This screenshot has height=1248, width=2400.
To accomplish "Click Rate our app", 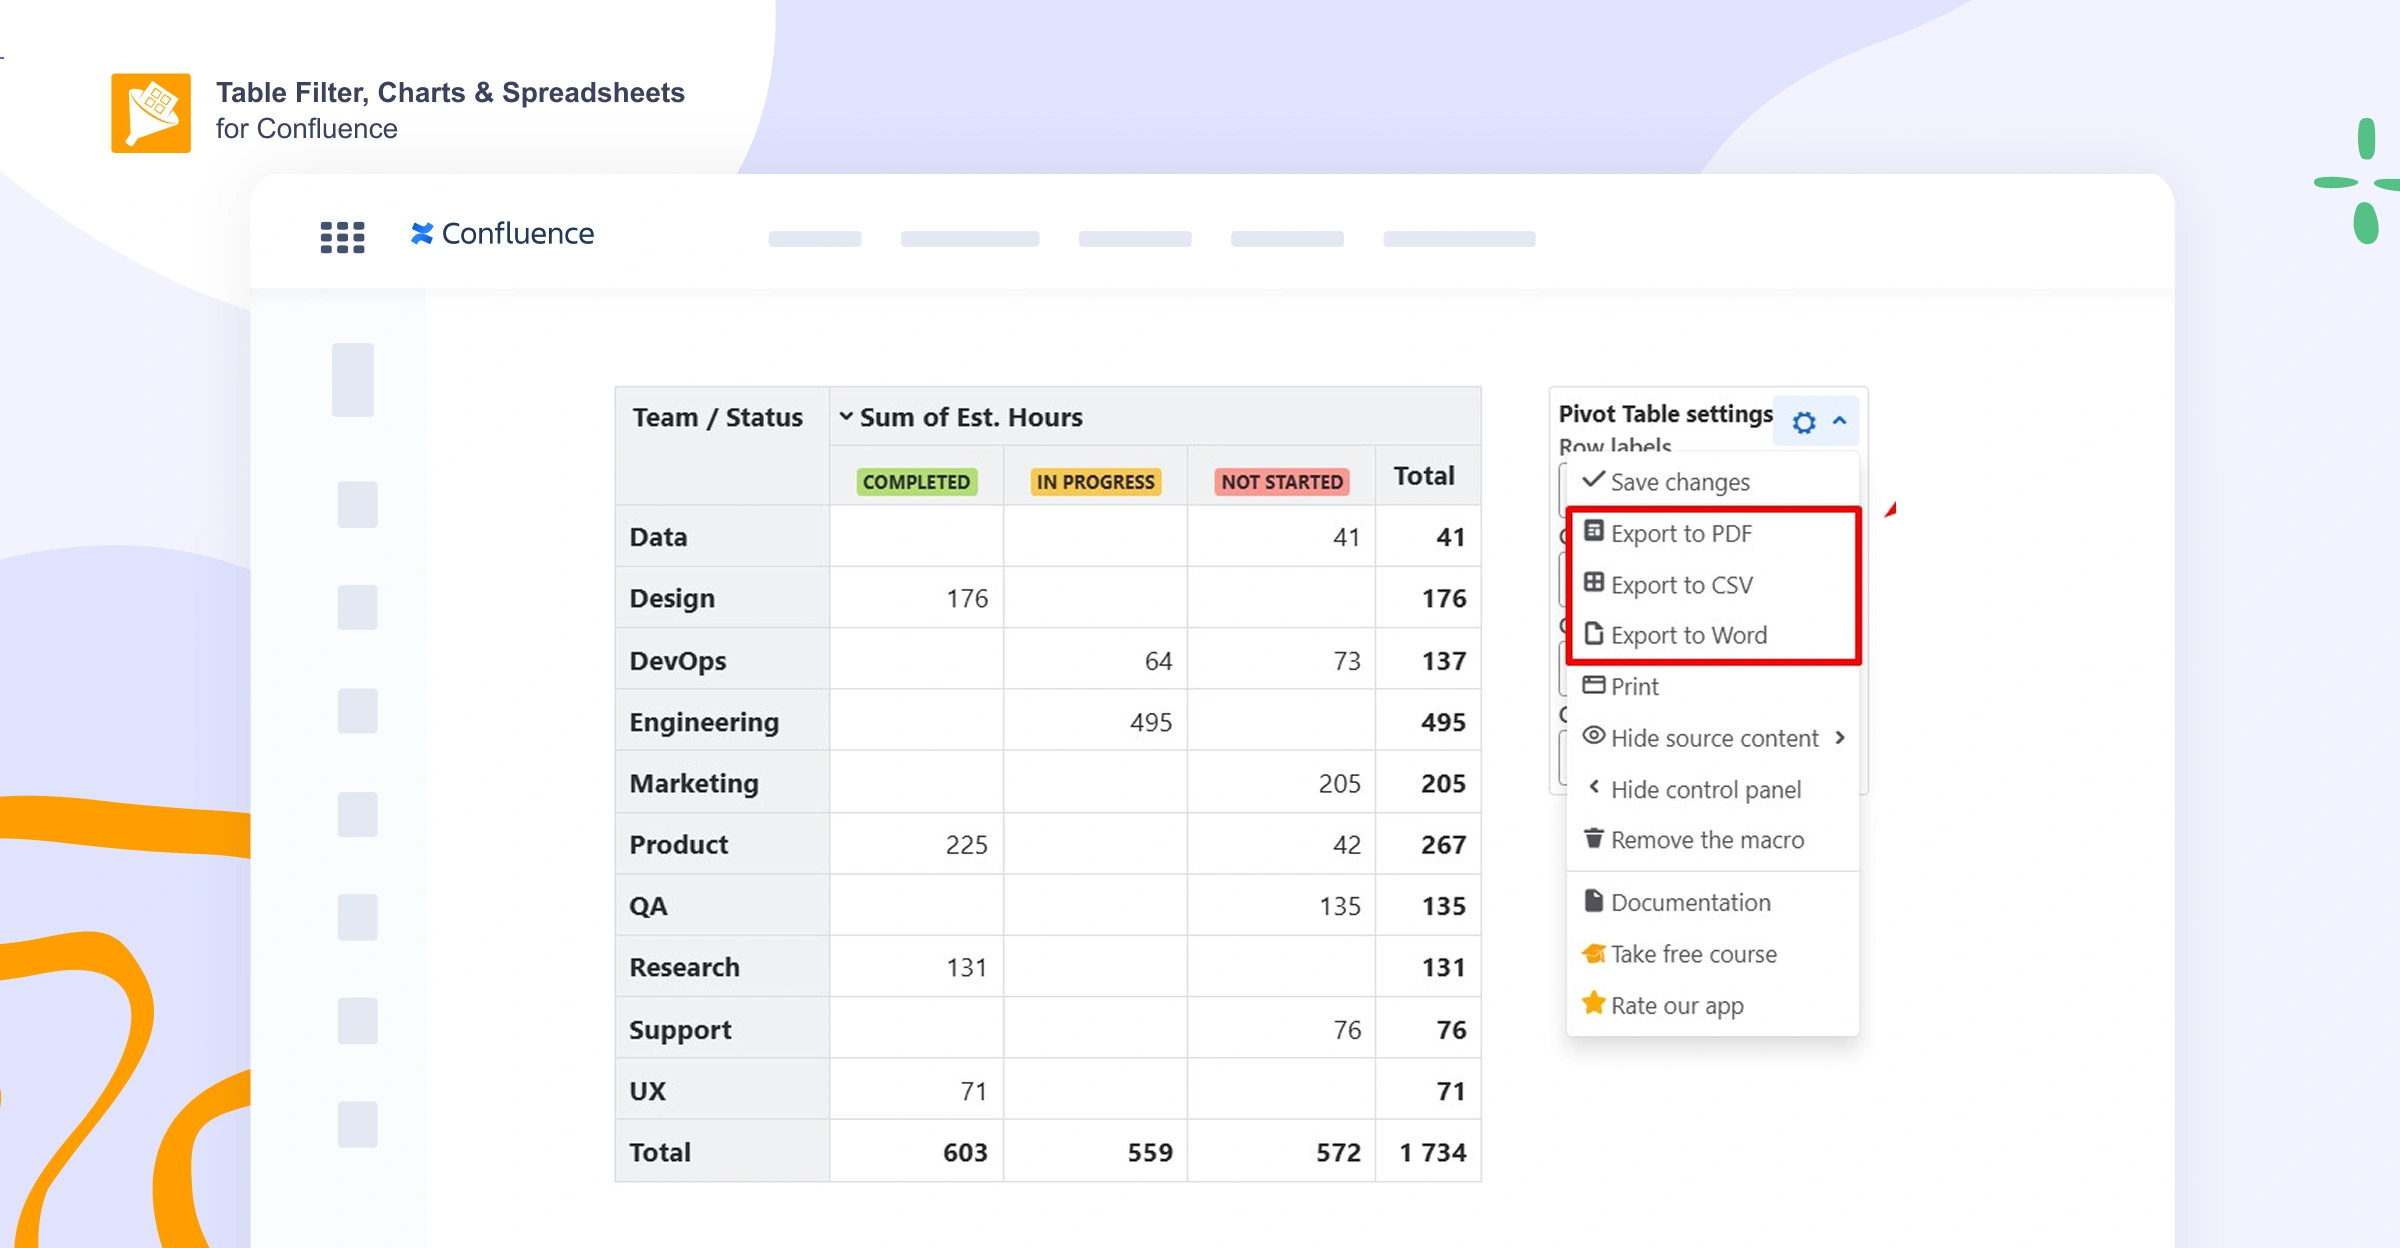I will click(x=1677, y=1004).
